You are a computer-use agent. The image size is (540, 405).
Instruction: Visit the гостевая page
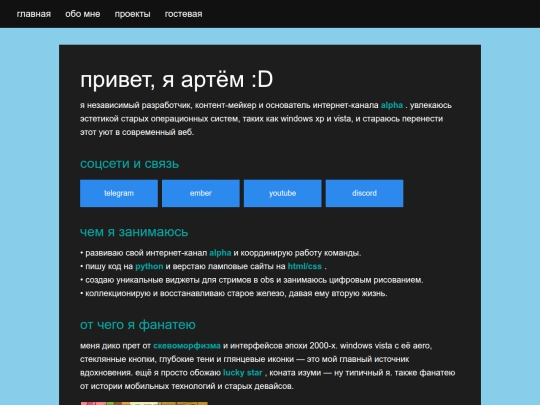point(184,14)
